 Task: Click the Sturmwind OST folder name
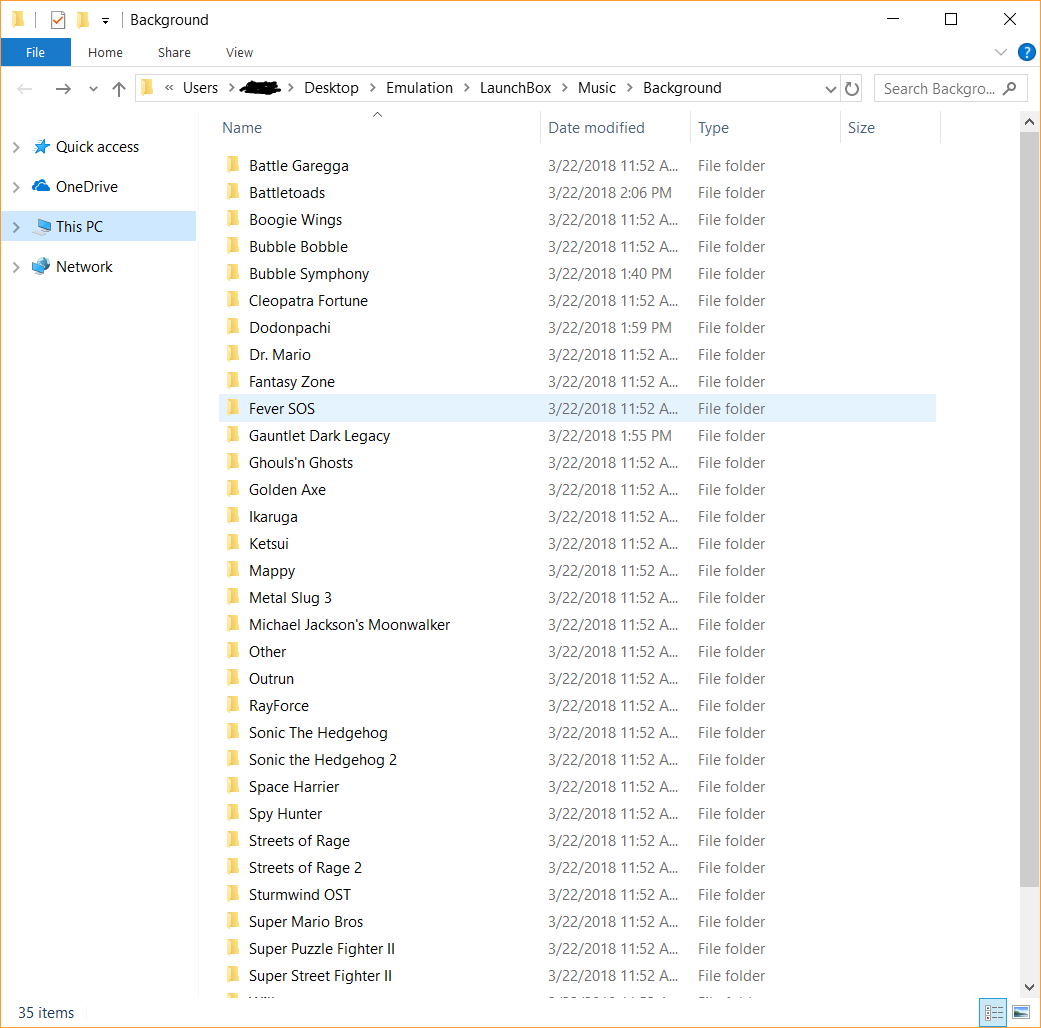(299, 895)
